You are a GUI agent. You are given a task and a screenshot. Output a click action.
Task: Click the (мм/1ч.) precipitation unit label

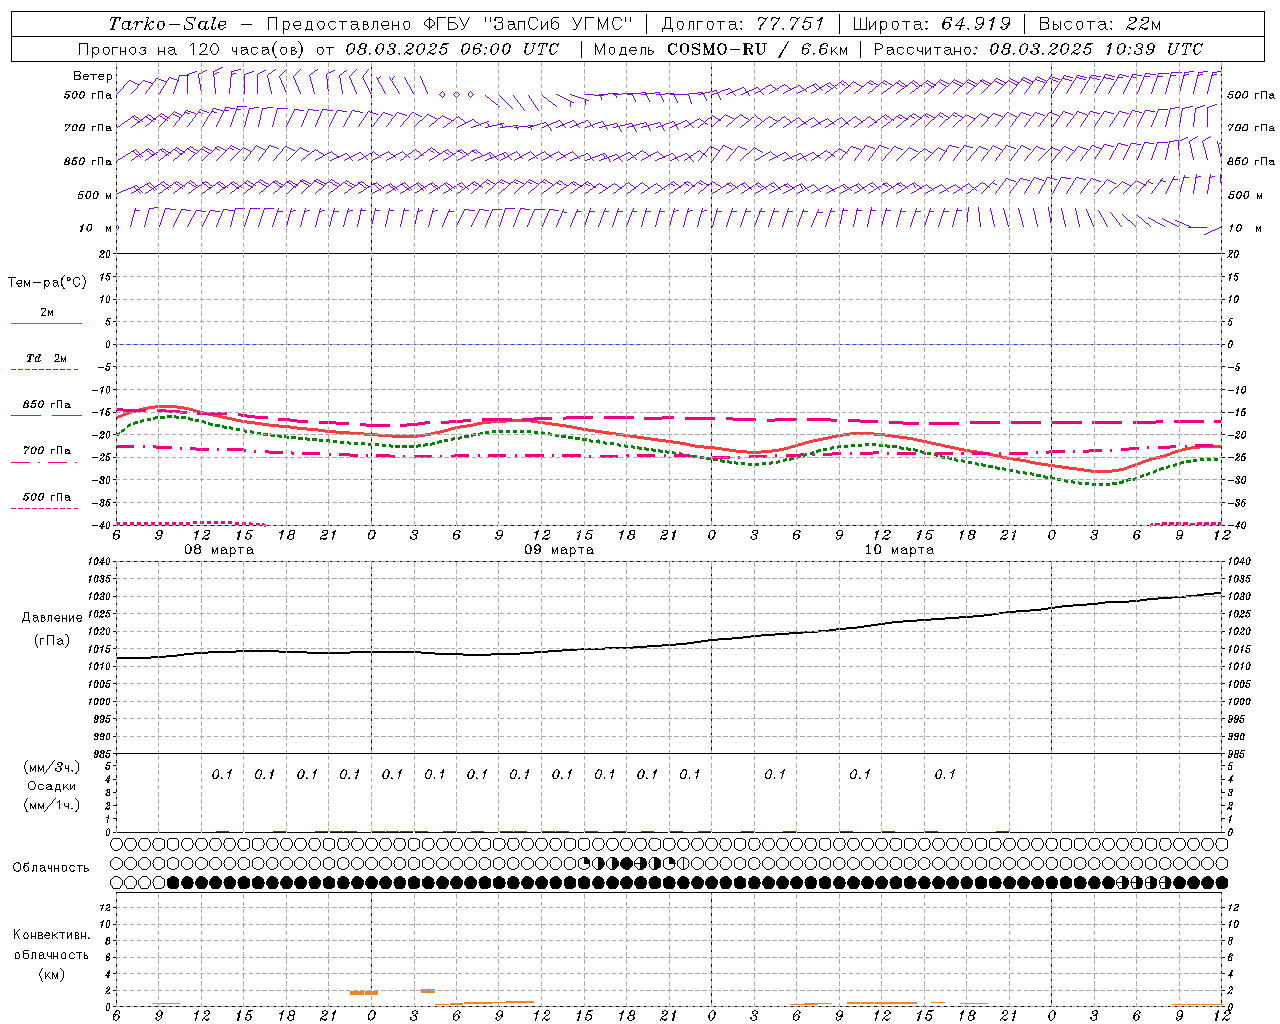pyautogui.click(x=52, y=805)
